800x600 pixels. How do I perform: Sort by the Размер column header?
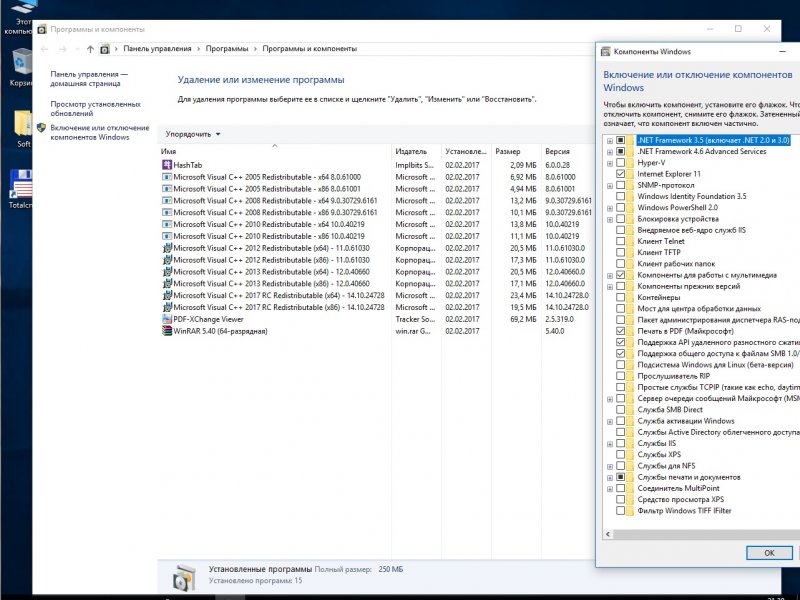(516, 151)
